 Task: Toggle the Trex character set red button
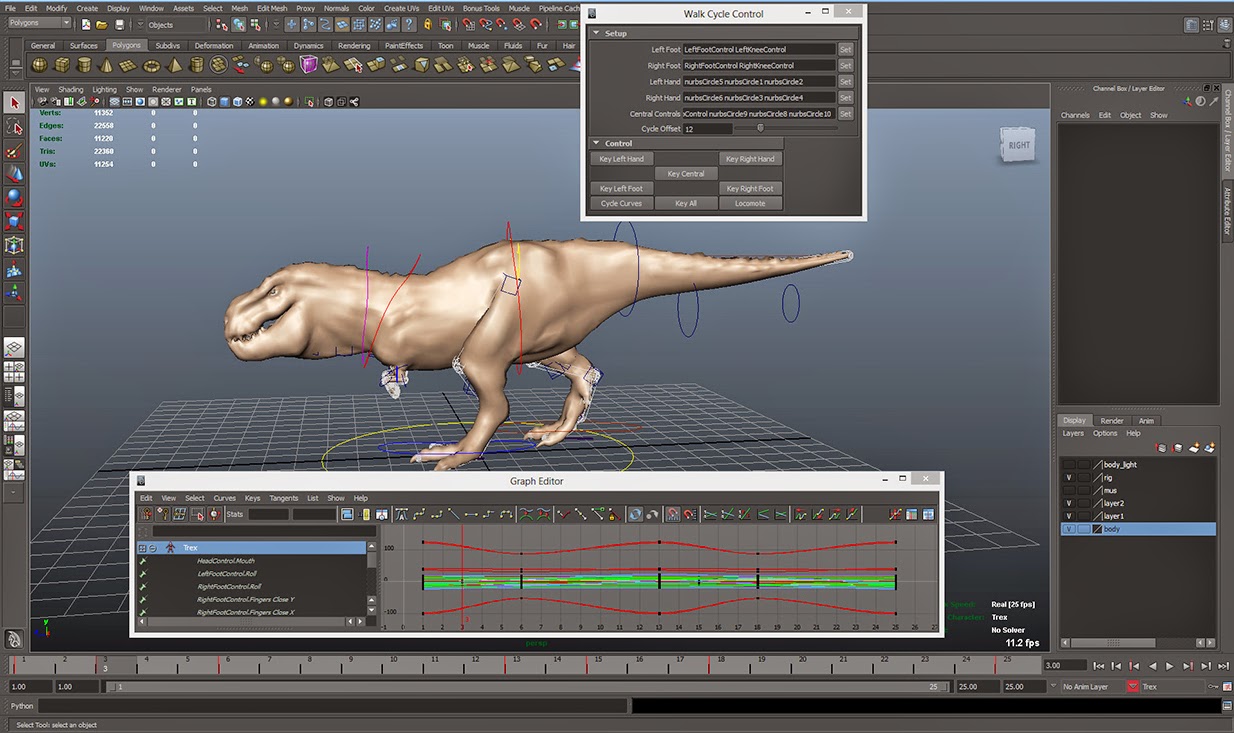click(x=1132, y=687)
